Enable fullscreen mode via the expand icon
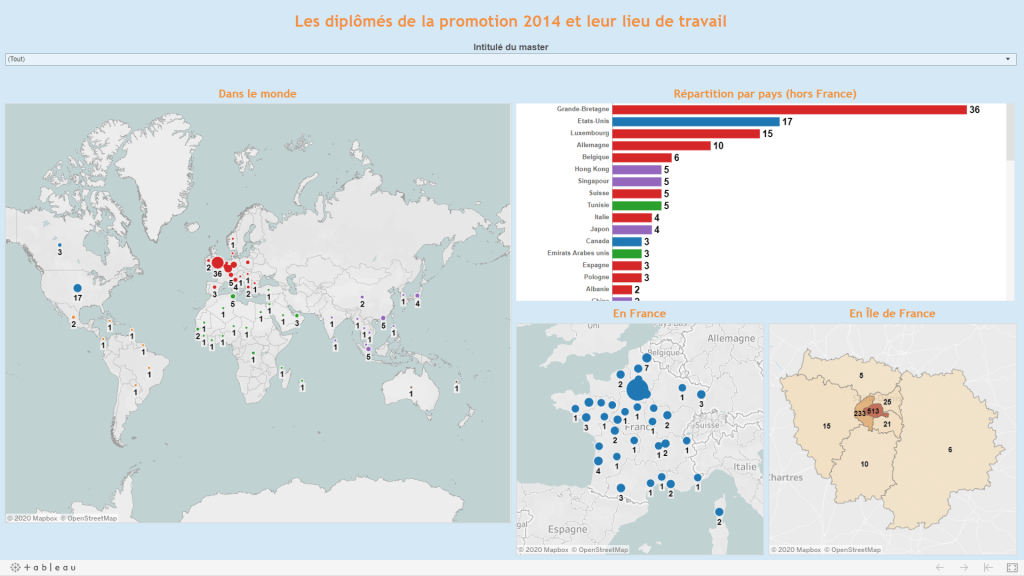Image resolution: width=1024 pixels, height=576 pixels. coord(1013,567)
